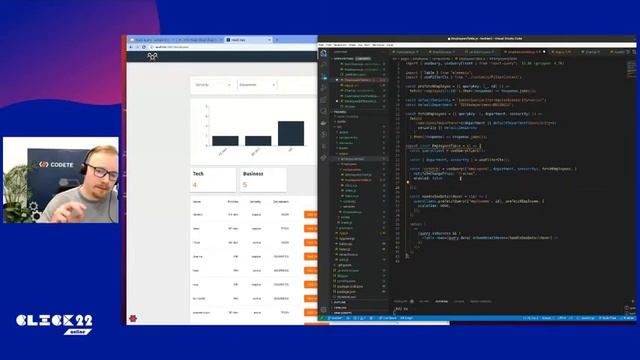The image size is (640, 360).
Task: Expand the node_modules folder in file tree
Action: click(347, 116)
